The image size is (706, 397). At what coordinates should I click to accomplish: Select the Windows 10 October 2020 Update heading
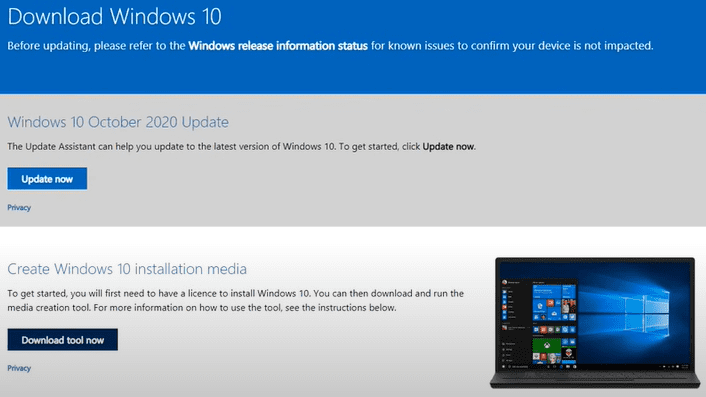pyautogui.click(x=118, y=122)
